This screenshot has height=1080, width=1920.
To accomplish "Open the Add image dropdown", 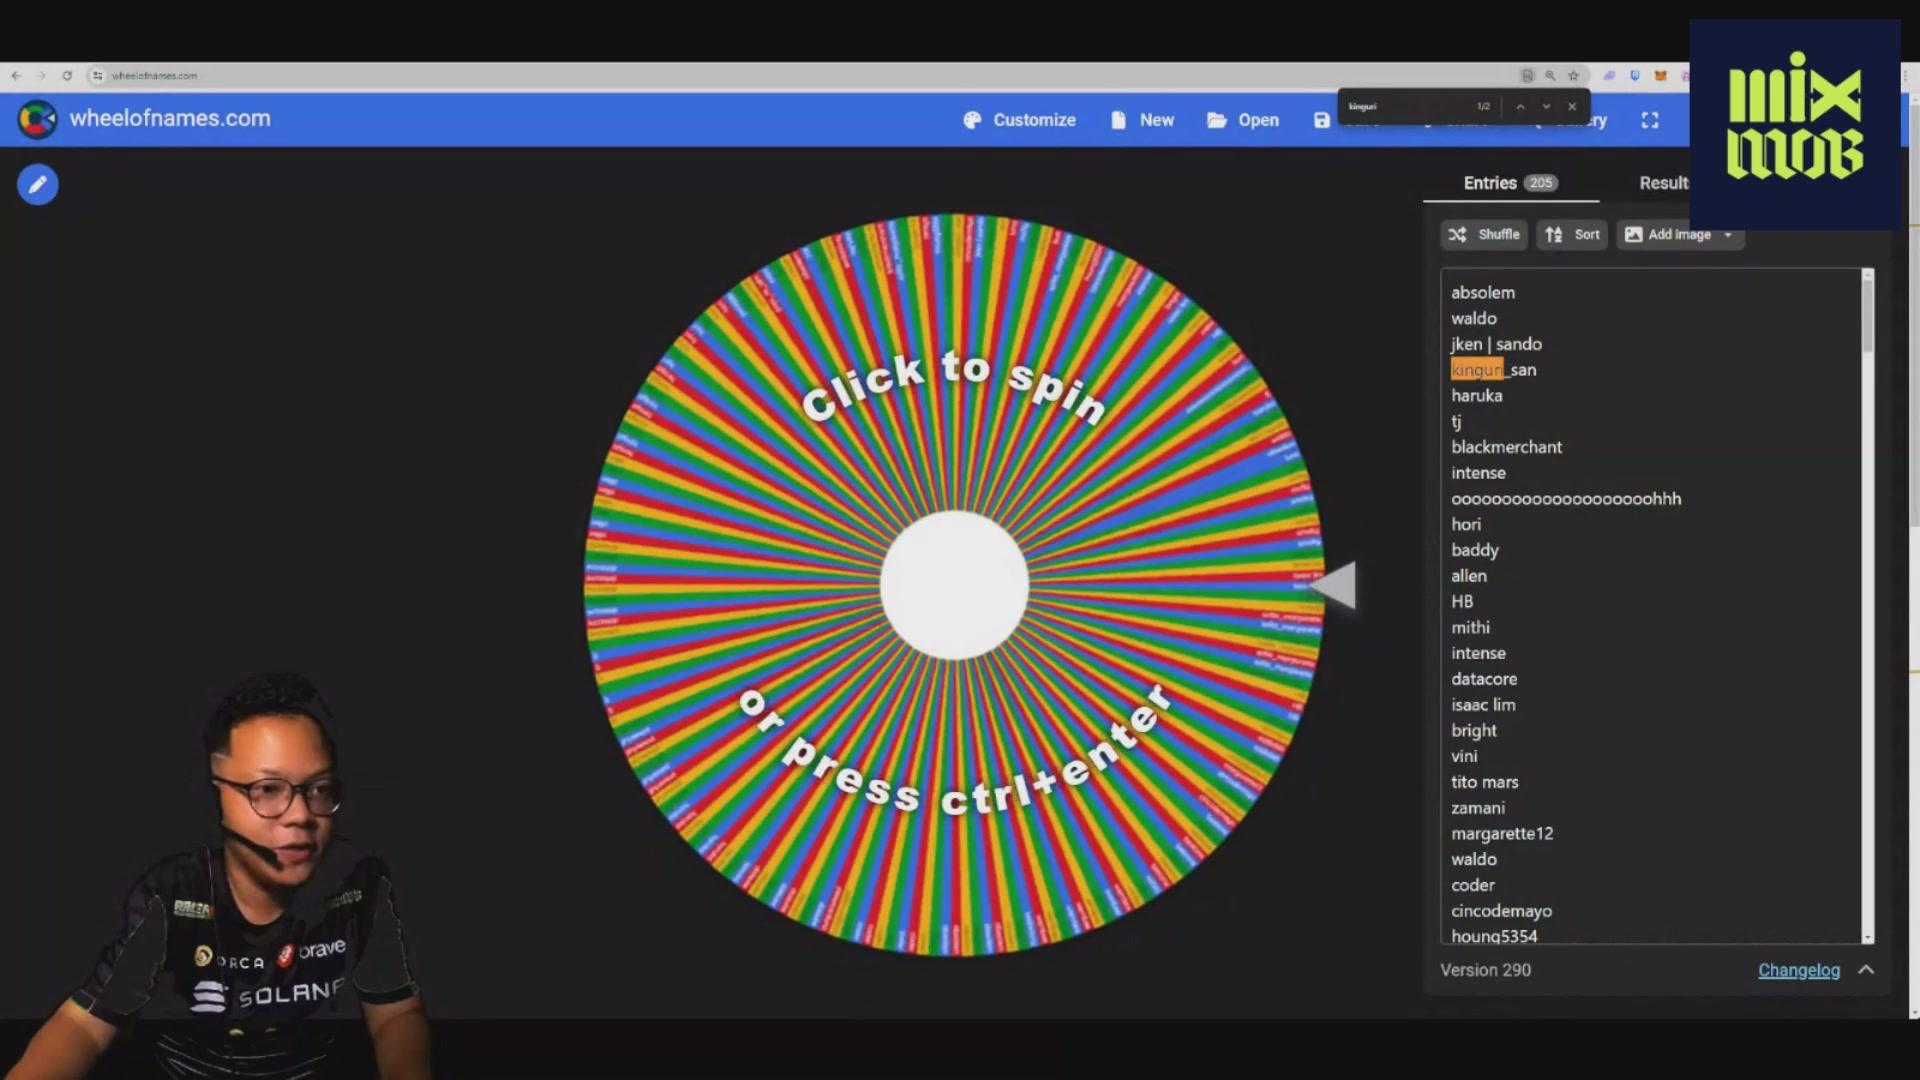I will pos(1679,235).
